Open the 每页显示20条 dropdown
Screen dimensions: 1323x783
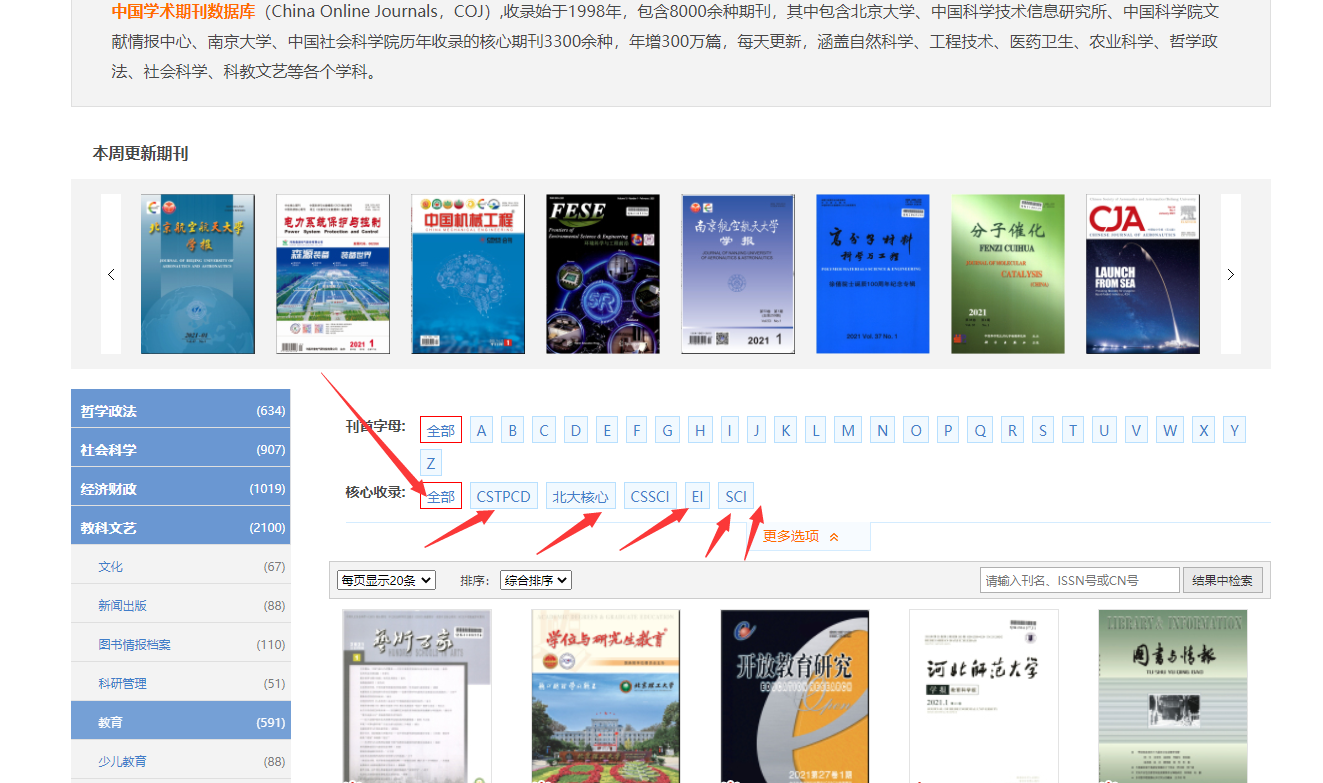tap(386, 580)
